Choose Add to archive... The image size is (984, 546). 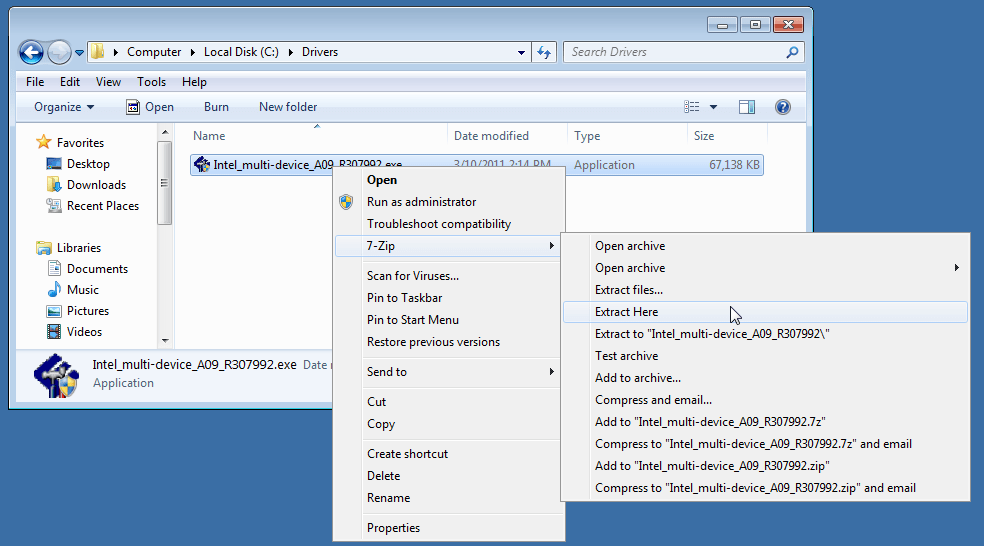(765, 378)
